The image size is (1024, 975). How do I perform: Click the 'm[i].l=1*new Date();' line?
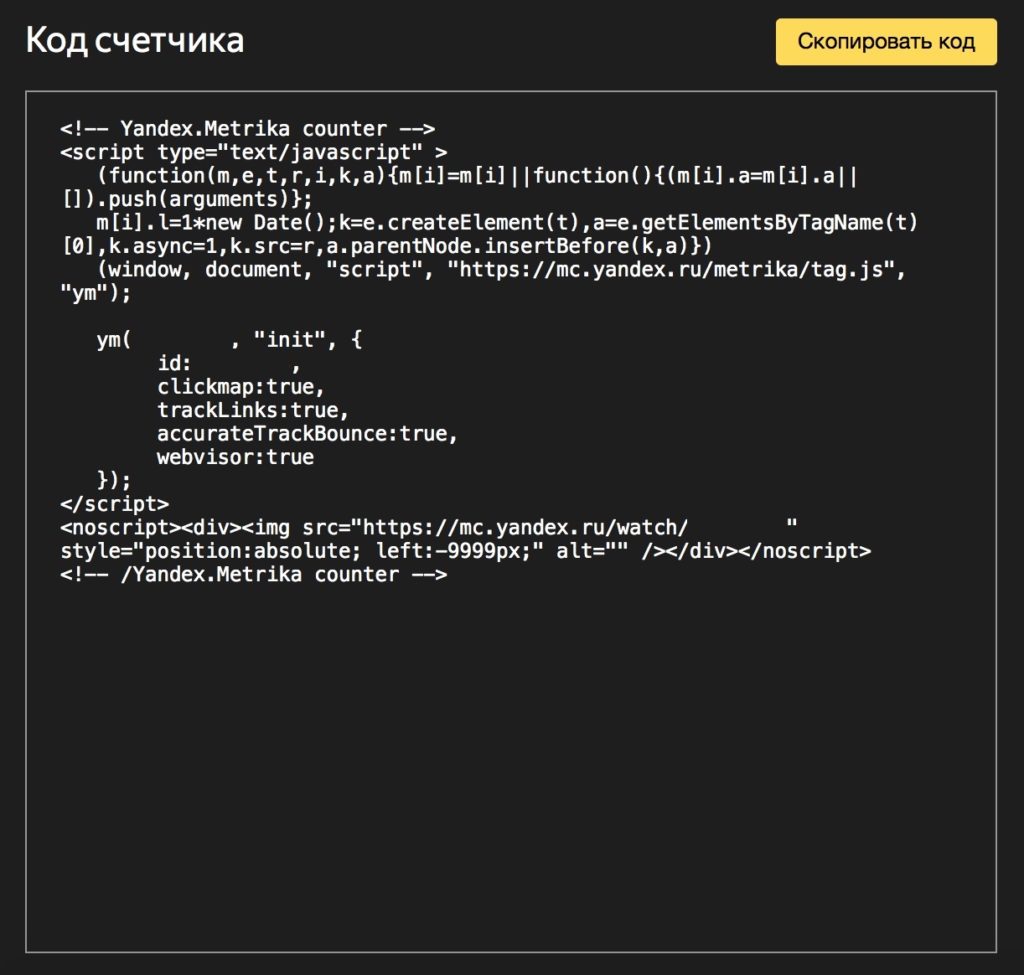[x=507, y=222]
